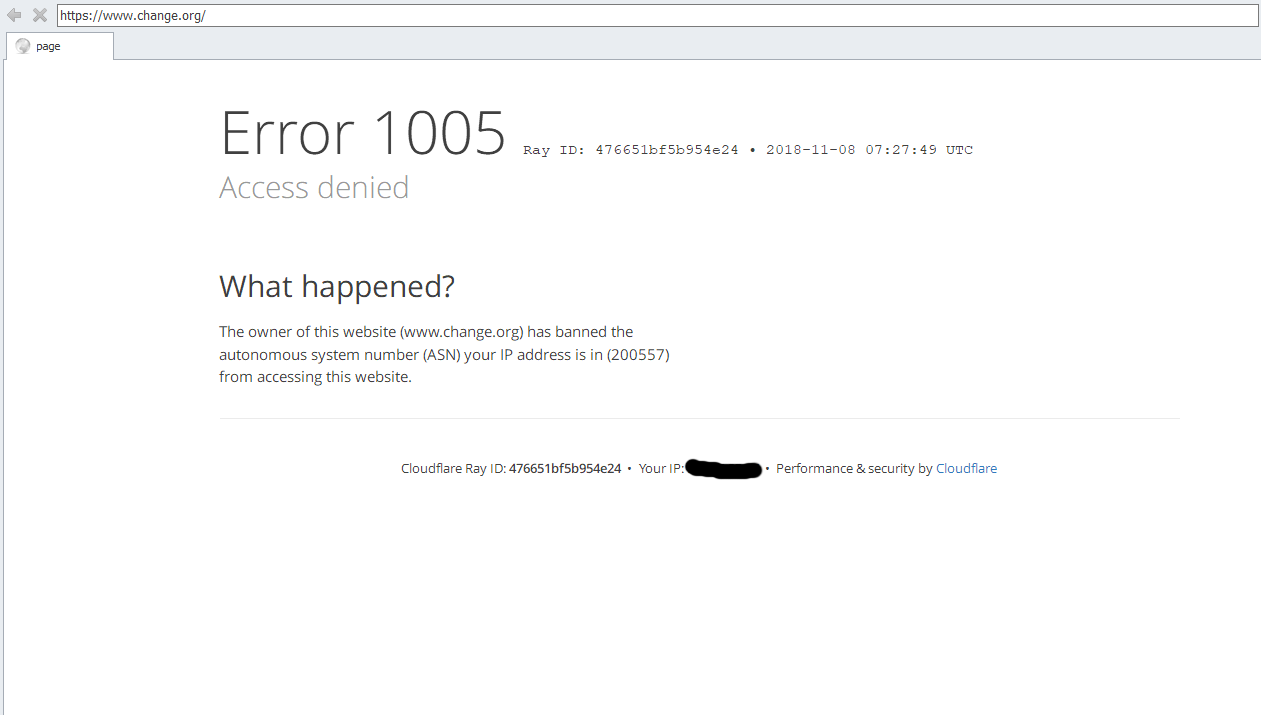
Task: Click the 'Your IP:' label in footer
Action: [x=661, y=468]
